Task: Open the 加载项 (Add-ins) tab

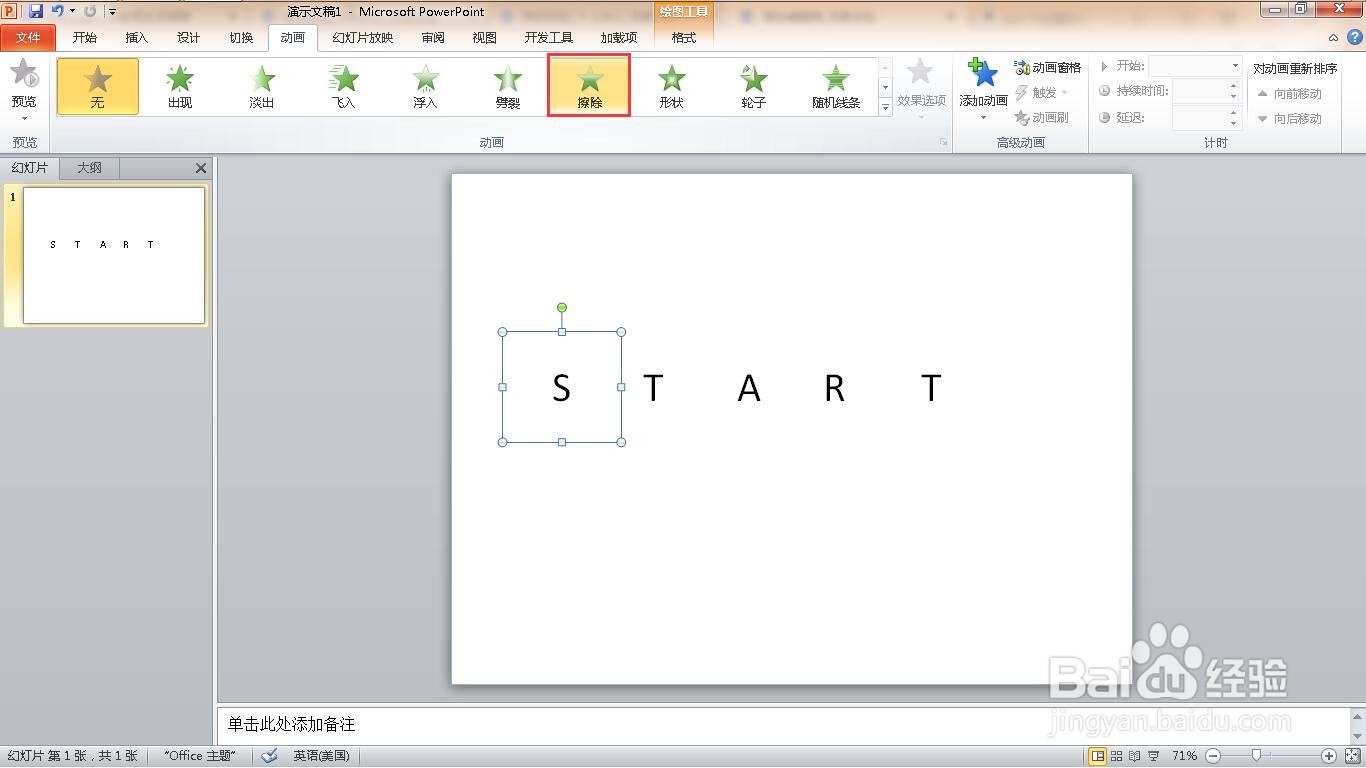Action: click(619, 38)
